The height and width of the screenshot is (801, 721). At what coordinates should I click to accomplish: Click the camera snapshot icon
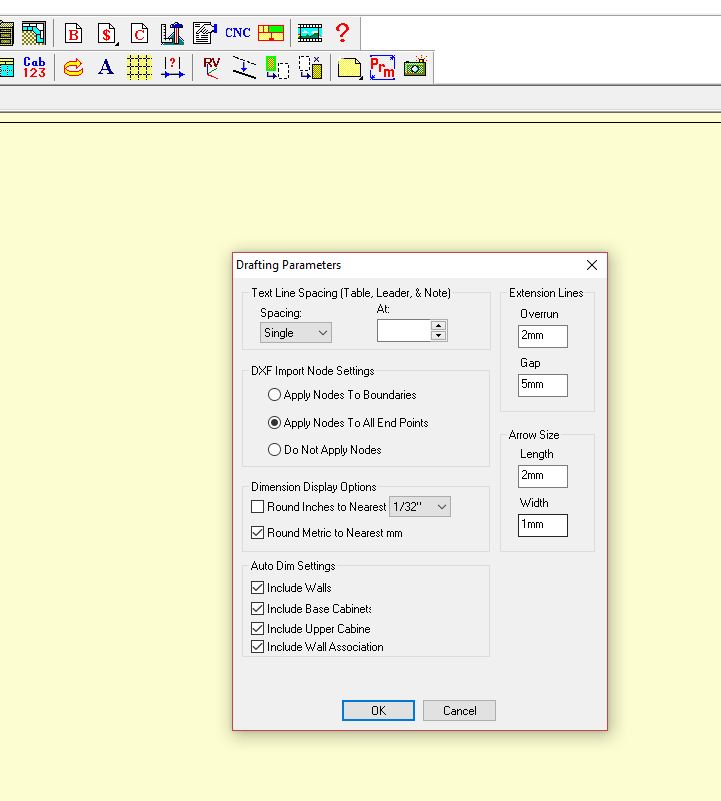pyautogui.click(x=415, y=68)
